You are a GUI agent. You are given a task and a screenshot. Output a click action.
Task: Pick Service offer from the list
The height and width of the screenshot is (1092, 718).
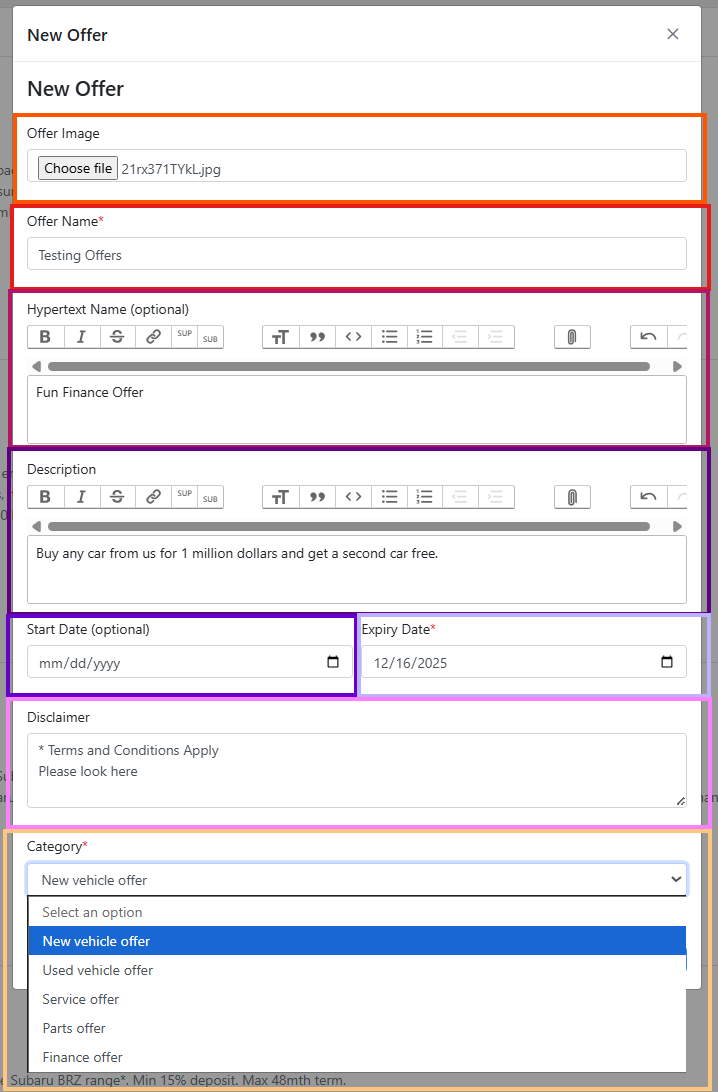pos(81,999)
